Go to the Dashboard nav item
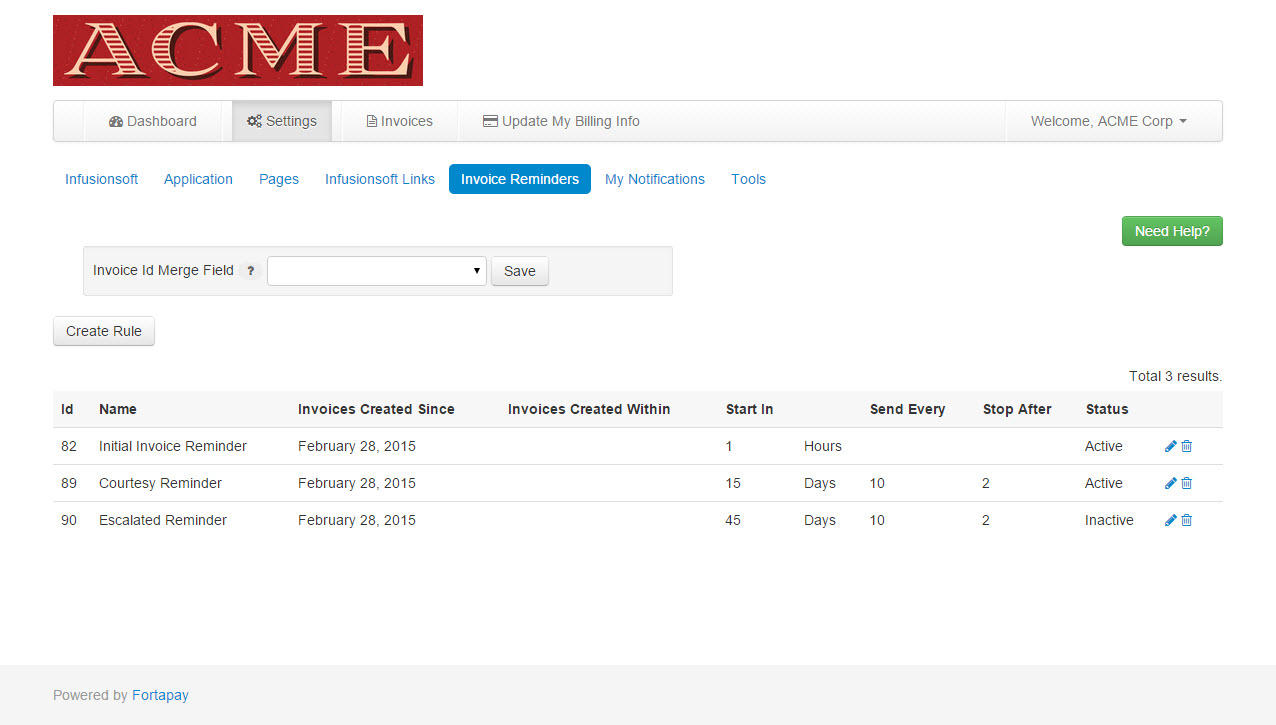The image size is (1276, 725). point(153,121)
